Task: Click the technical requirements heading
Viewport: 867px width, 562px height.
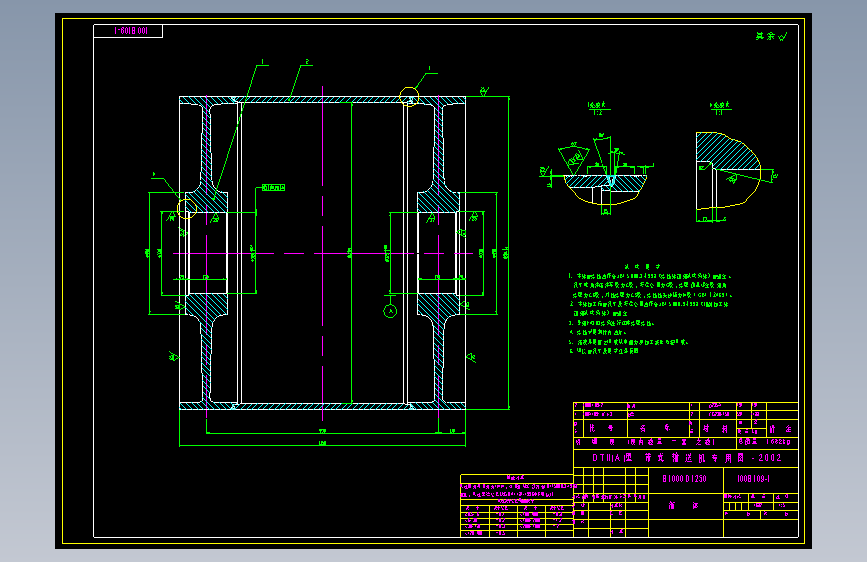Action: 643,267
